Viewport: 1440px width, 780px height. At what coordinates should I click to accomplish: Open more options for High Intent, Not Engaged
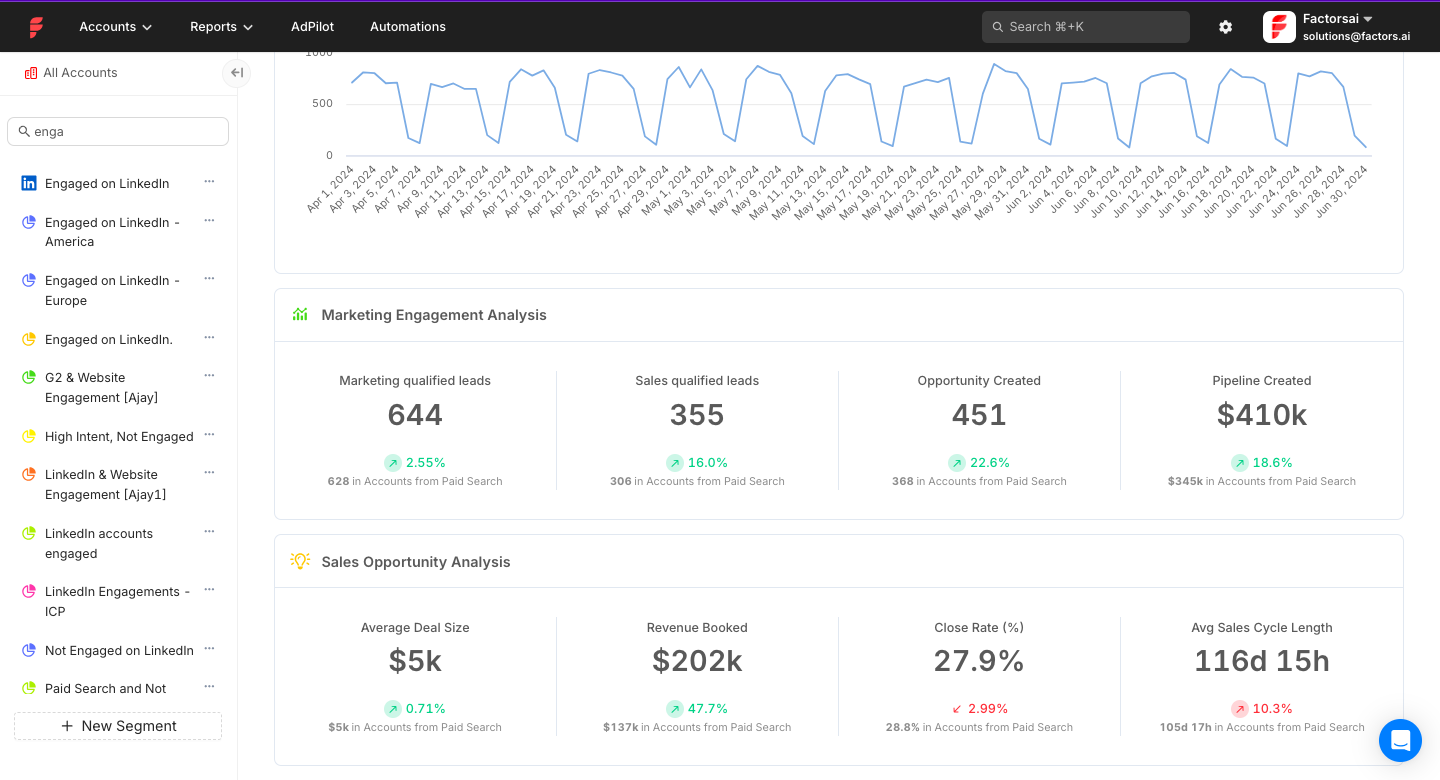209,434
